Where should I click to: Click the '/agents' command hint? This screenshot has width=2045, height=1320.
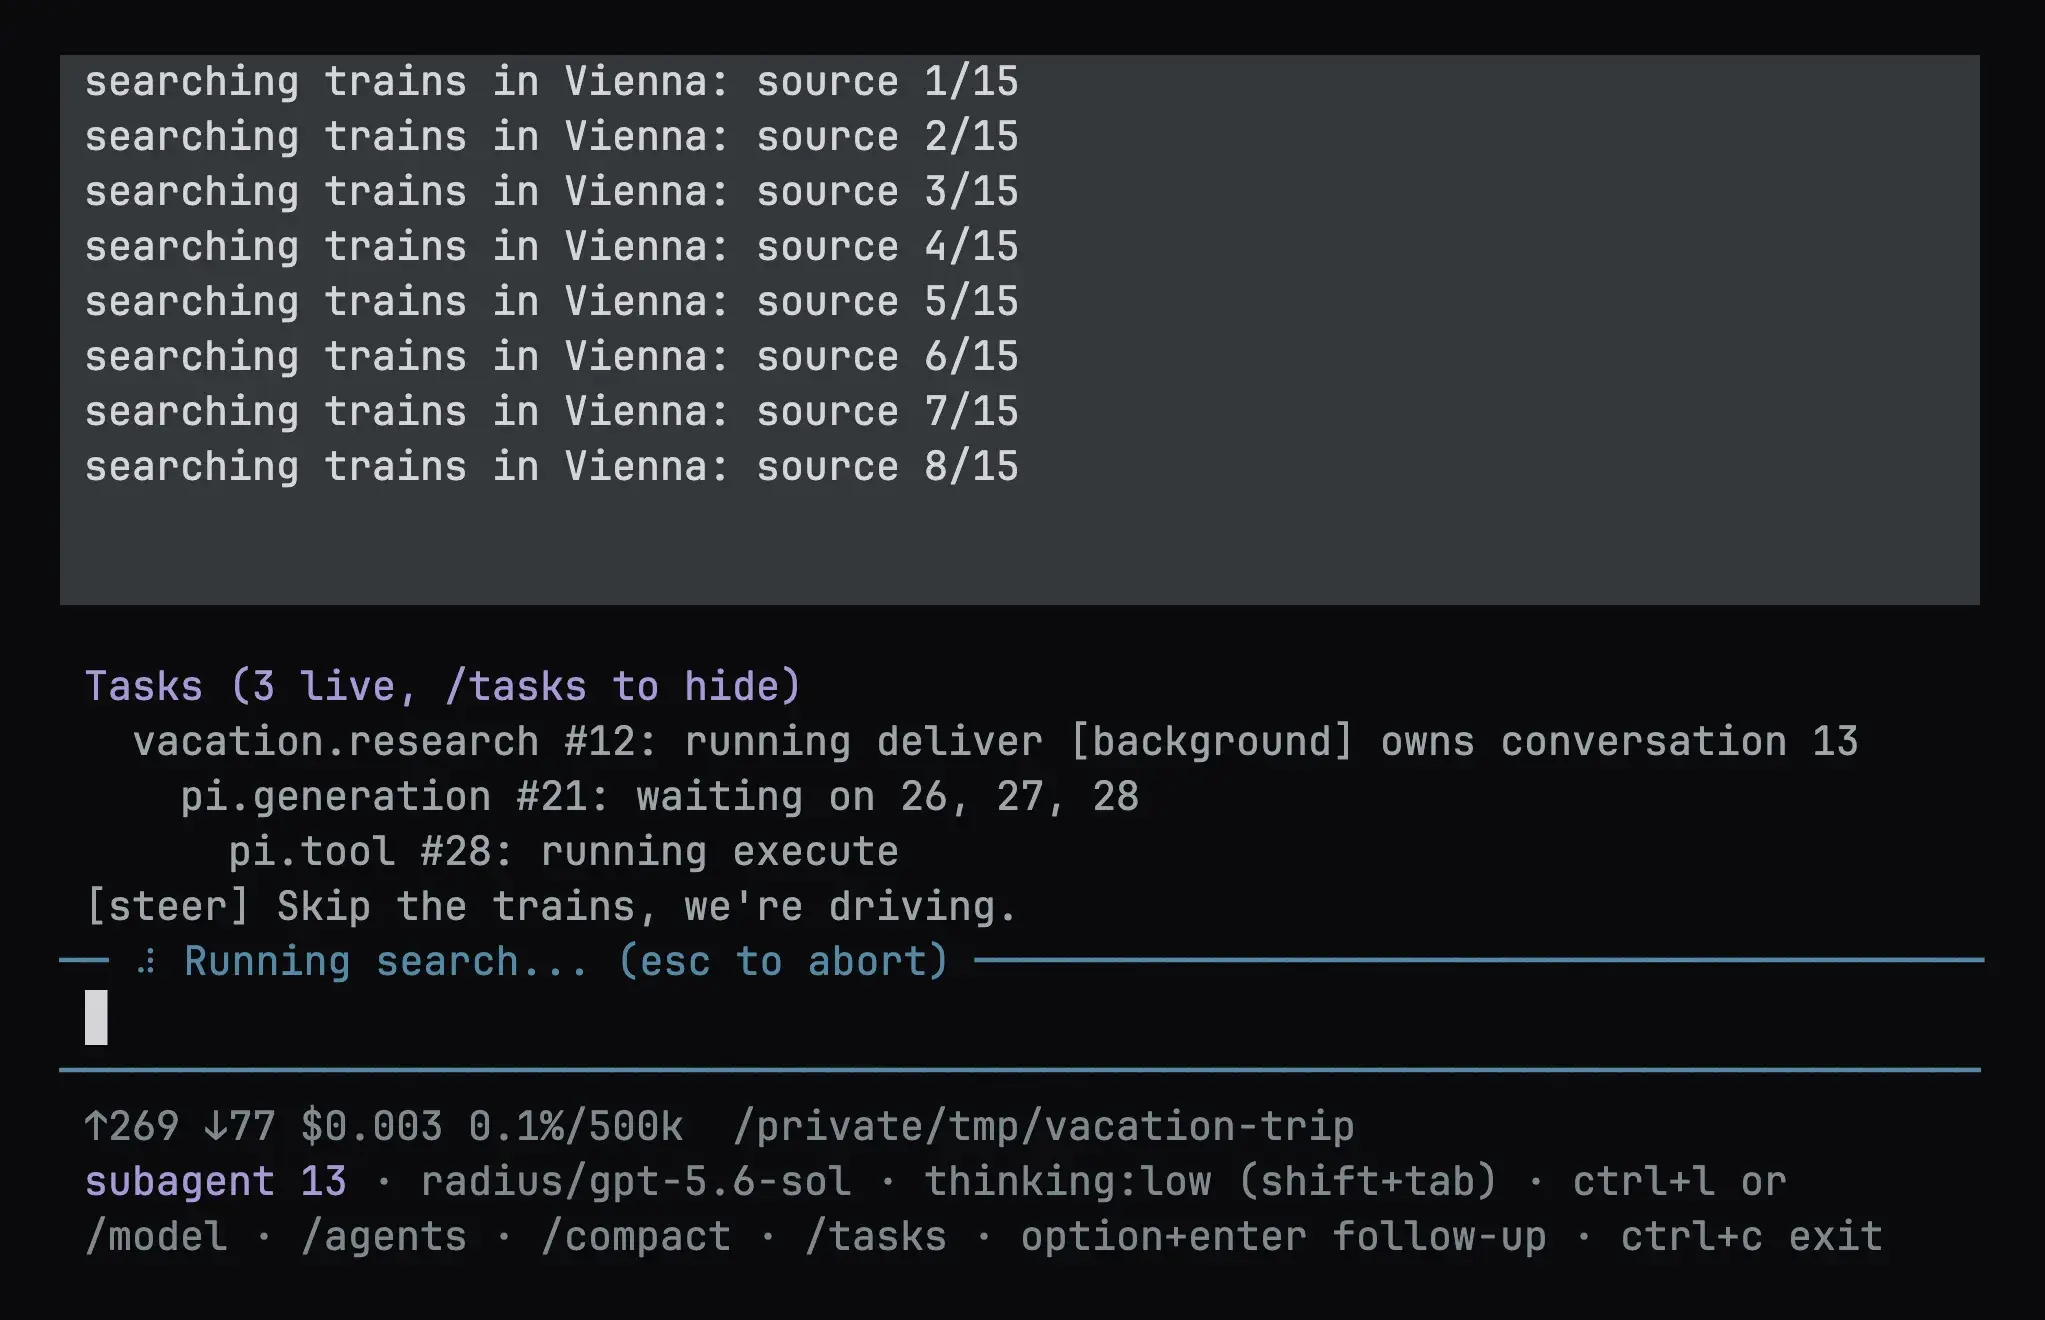coord(384,1237)
